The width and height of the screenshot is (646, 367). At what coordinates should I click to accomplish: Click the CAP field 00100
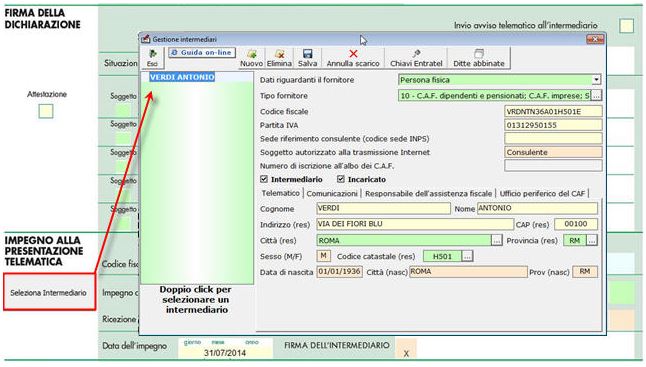576,224
